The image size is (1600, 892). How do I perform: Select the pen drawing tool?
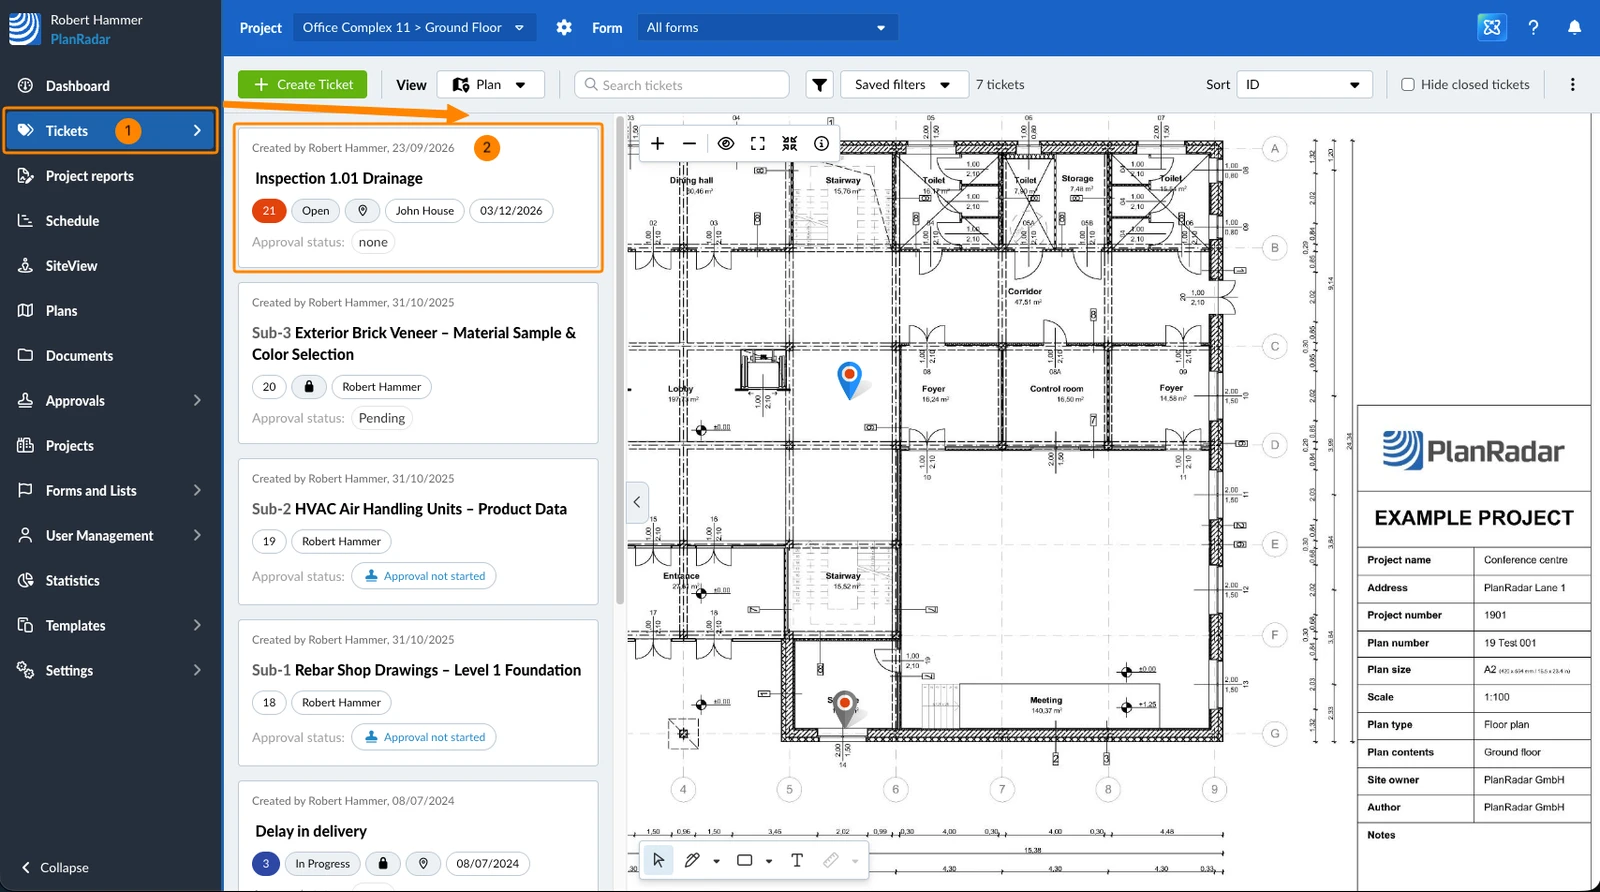pos(692,860)
